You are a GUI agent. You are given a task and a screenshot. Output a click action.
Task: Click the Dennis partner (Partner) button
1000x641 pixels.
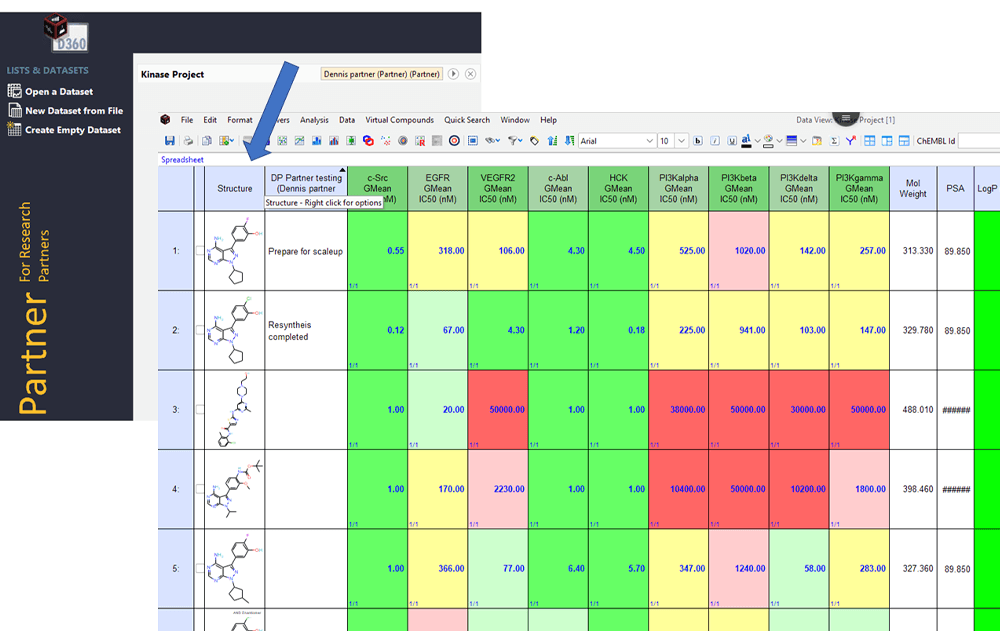point(381,74)
